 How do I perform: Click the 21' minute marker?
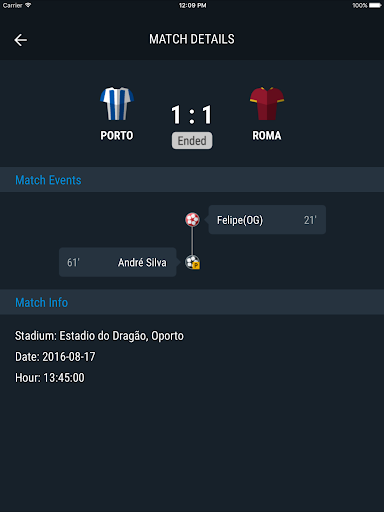tap(310, 220)
